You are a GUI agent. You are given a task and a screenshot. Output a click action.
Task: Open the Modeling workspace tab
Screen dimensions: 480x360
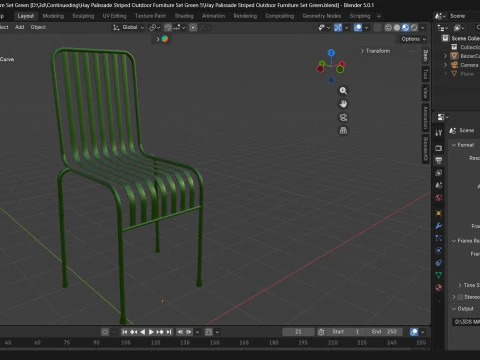tap(53, 16)
